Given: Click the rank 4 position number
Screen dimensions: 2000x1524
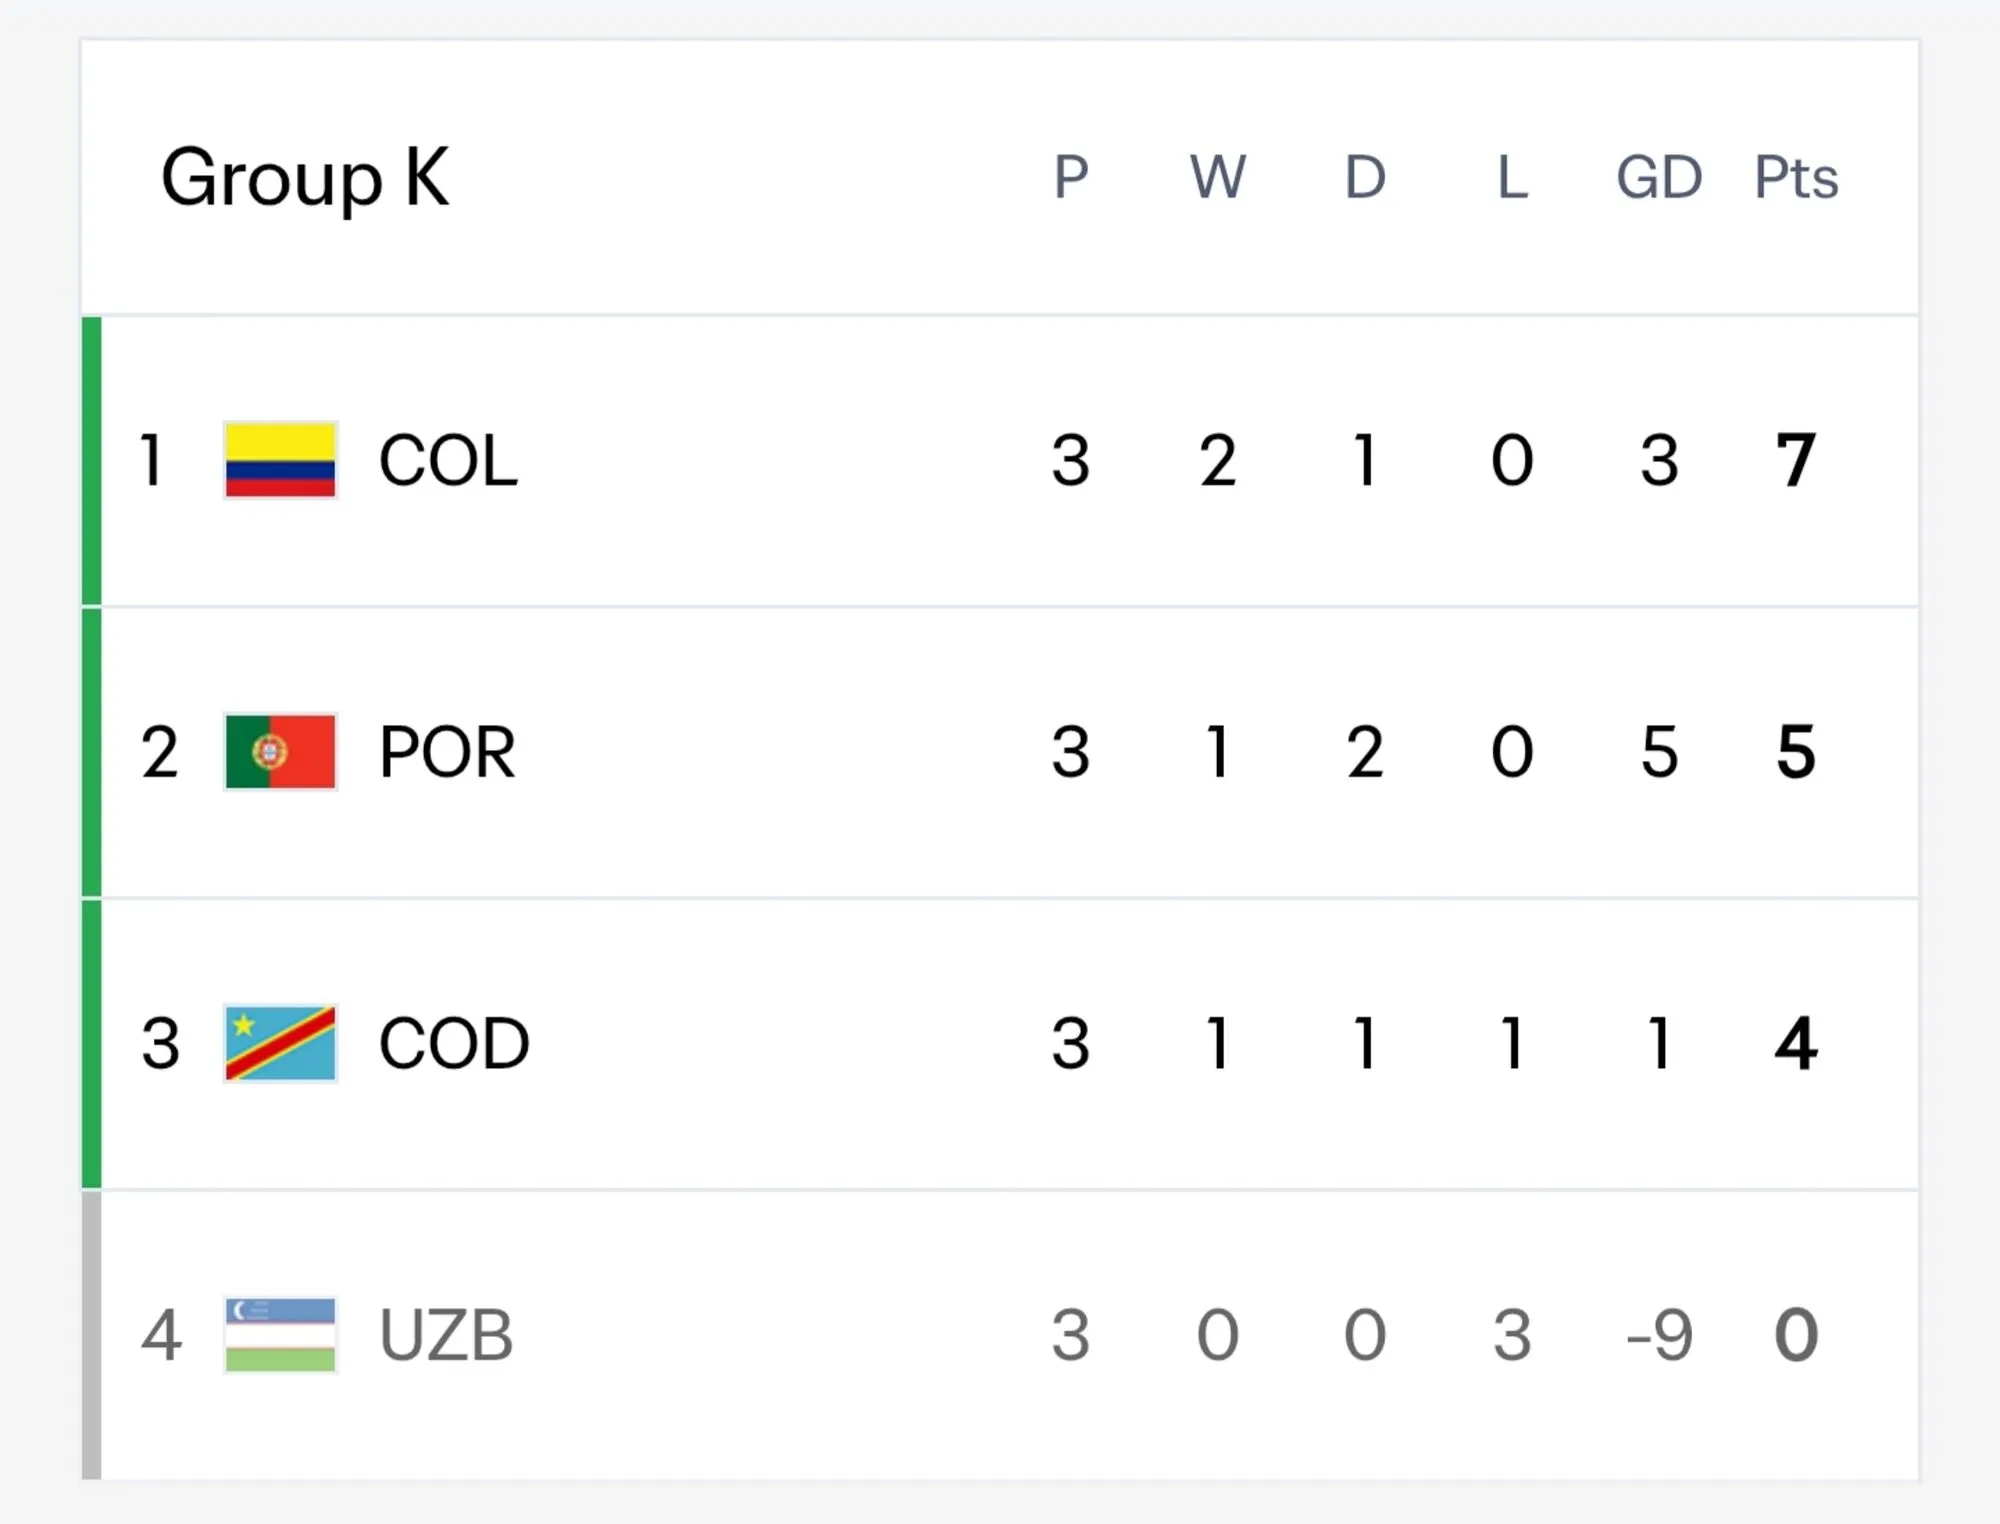Looking at the screenshot, I should [x=161, y=1335].
